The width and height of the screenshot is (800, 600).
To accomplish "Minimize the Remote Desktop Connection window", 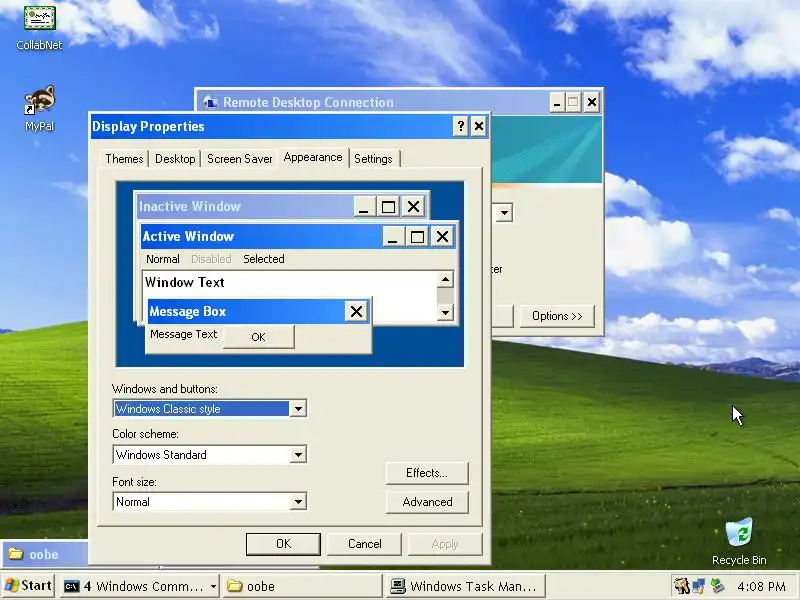I will 557,103.
